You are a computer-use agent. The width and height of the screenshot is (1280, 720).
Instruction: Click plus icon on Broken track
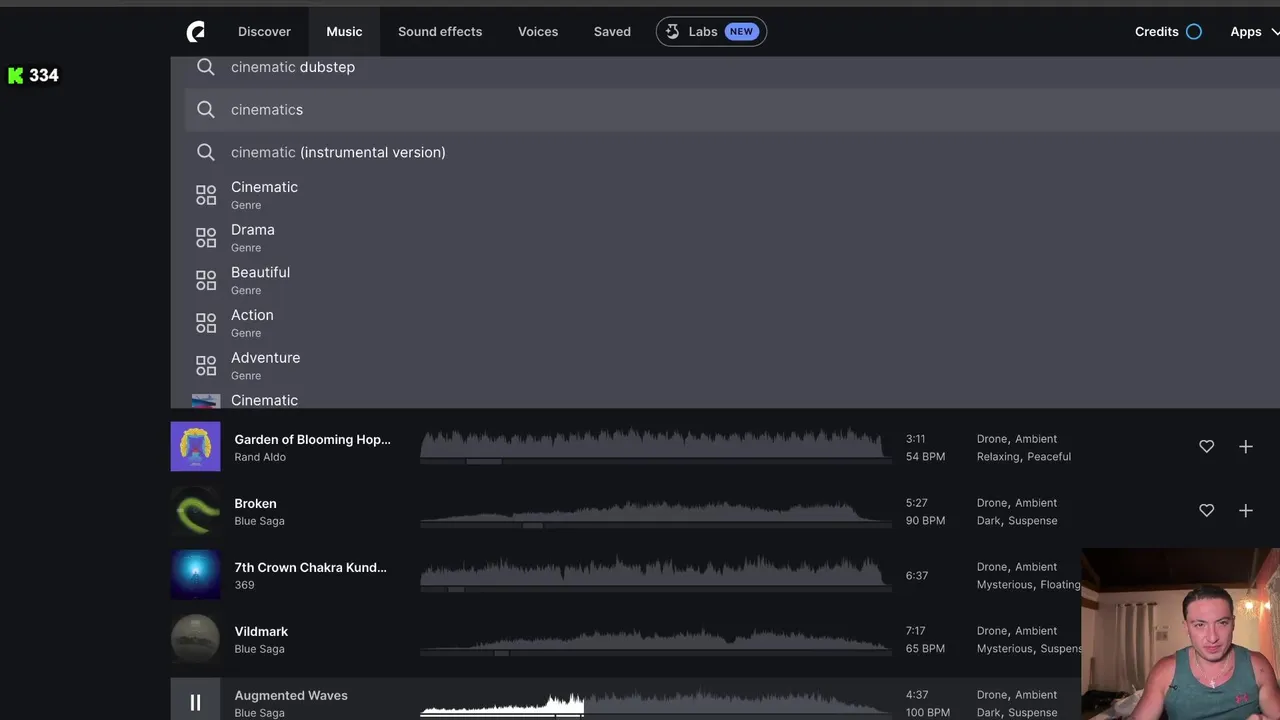[1245, 511]
